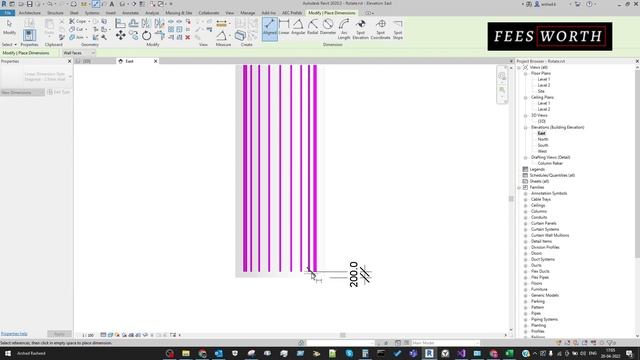
Task: Click the Align tool in Modify panel
Action: pos(120,23)
